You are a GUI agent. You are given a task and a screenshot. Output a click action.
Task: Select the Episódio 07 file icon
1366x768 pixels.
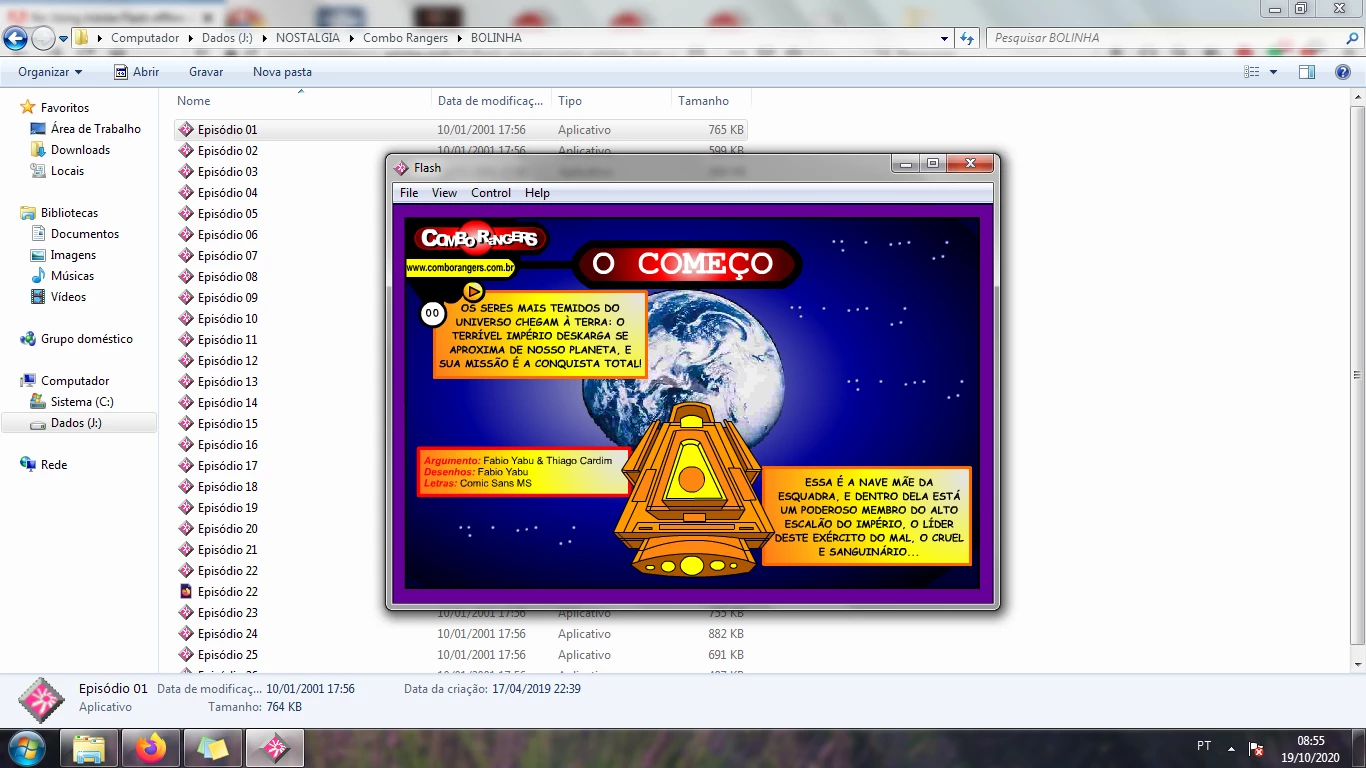(x=186, y=256)
